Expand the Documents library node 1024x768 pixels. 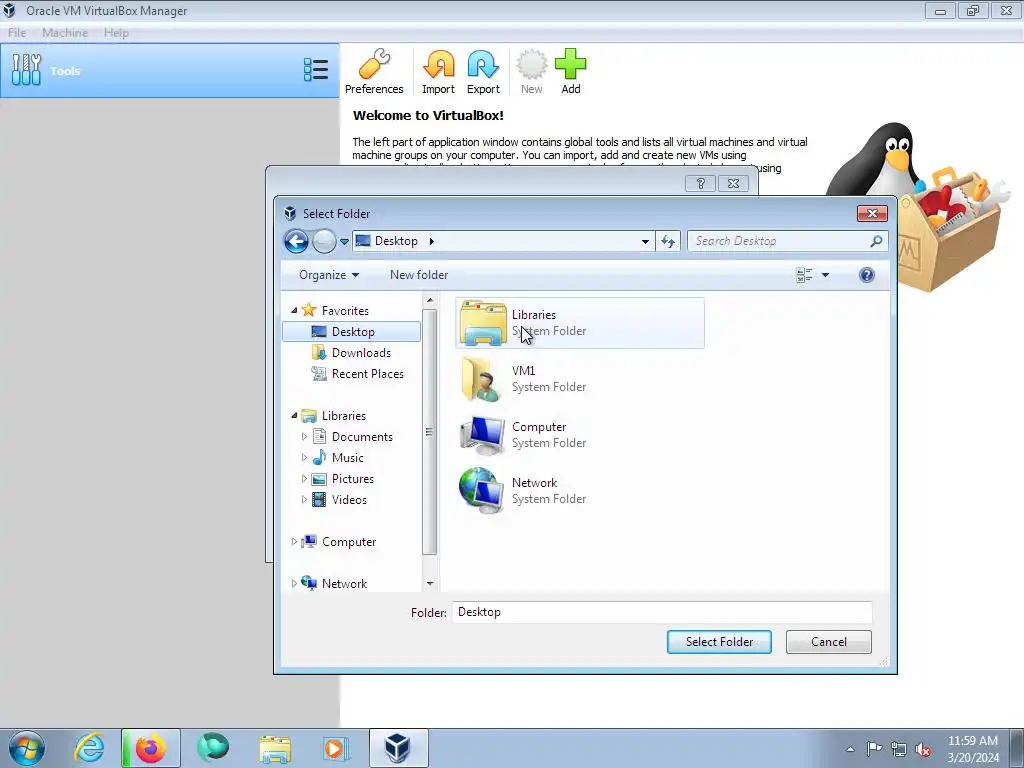pyautogui.click(x=304, y=436)
